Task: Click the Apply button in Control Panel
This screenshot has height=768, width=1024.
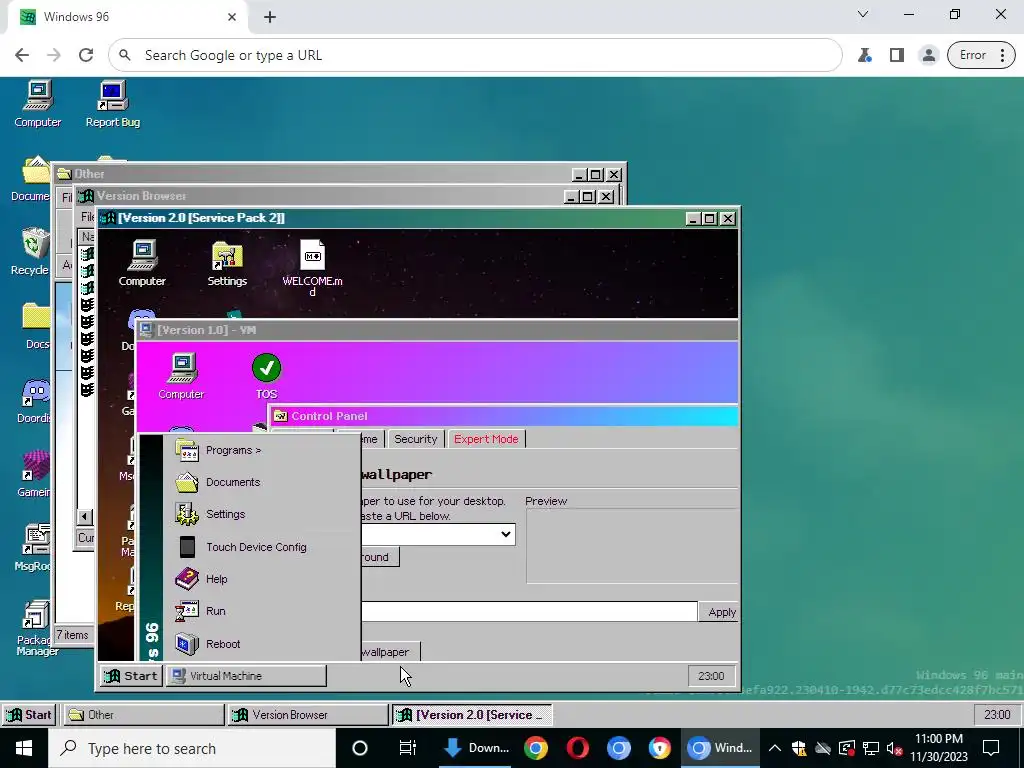Action: 721,612
